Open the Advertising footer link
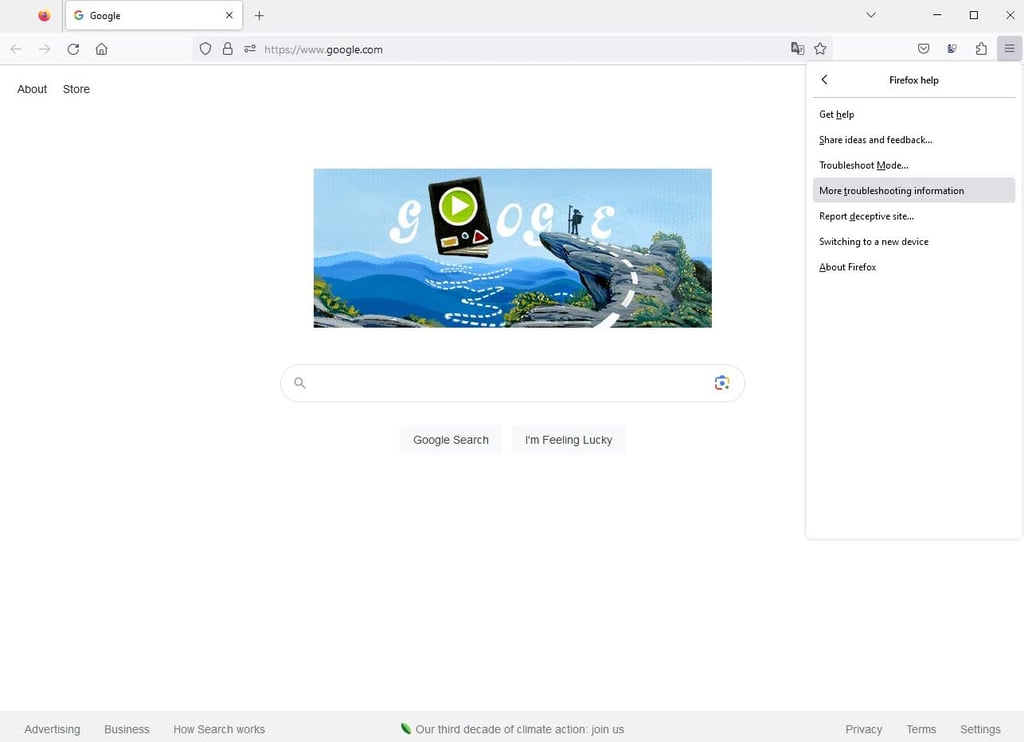Screen dimensions: 1024x742 tap(52, 730)
